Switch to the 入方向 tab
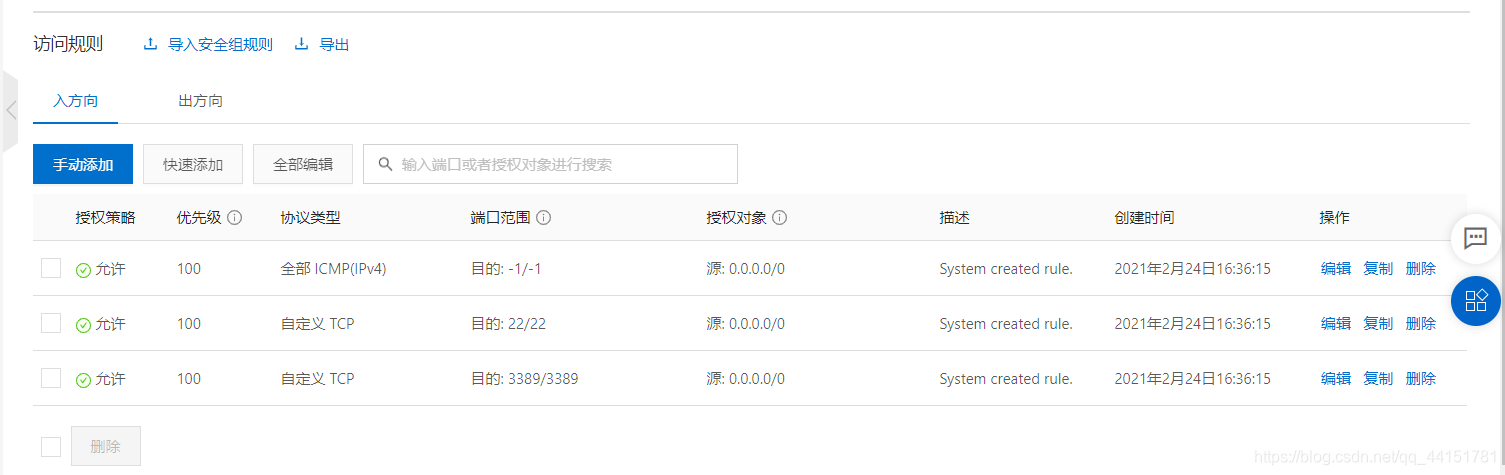The image size is (1505, 475). tap(76, 101)
